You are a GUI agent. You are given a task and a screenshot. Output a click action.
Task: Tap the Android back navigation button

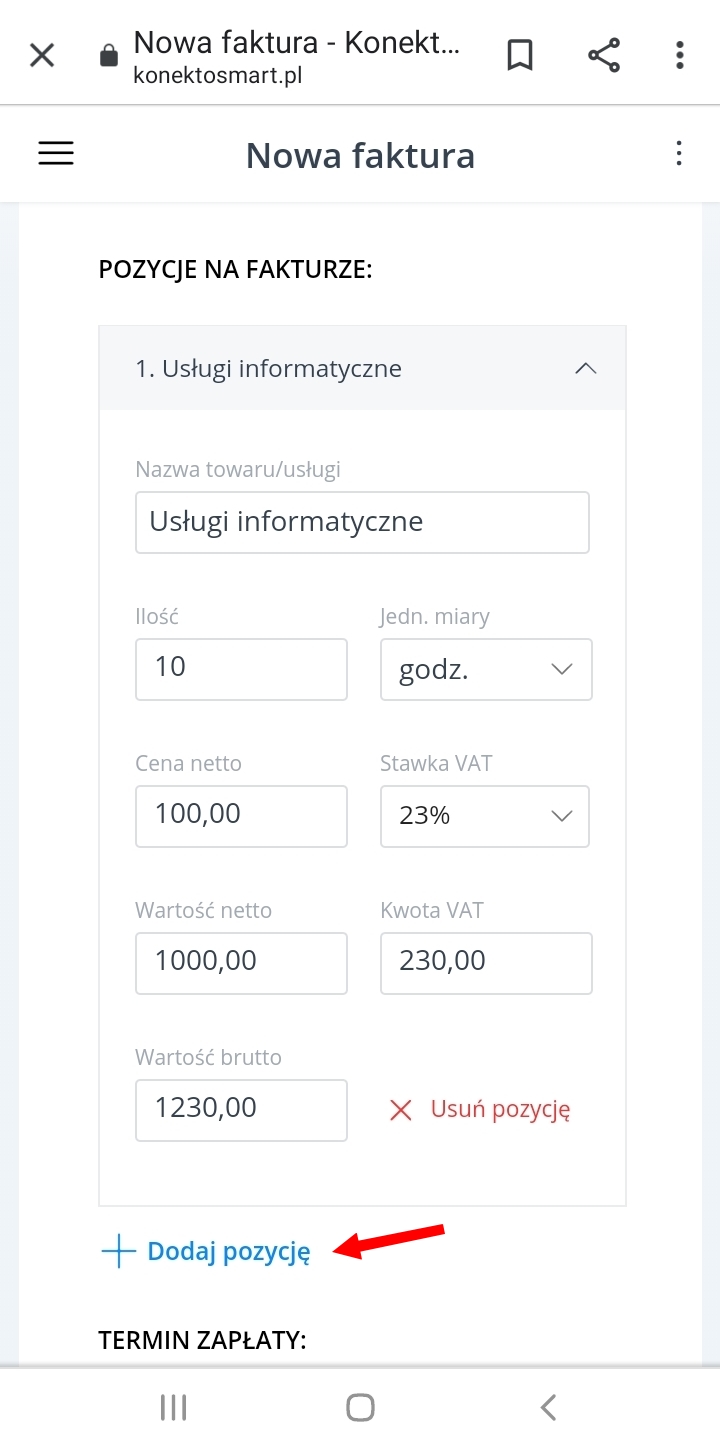pos(548,1408)
